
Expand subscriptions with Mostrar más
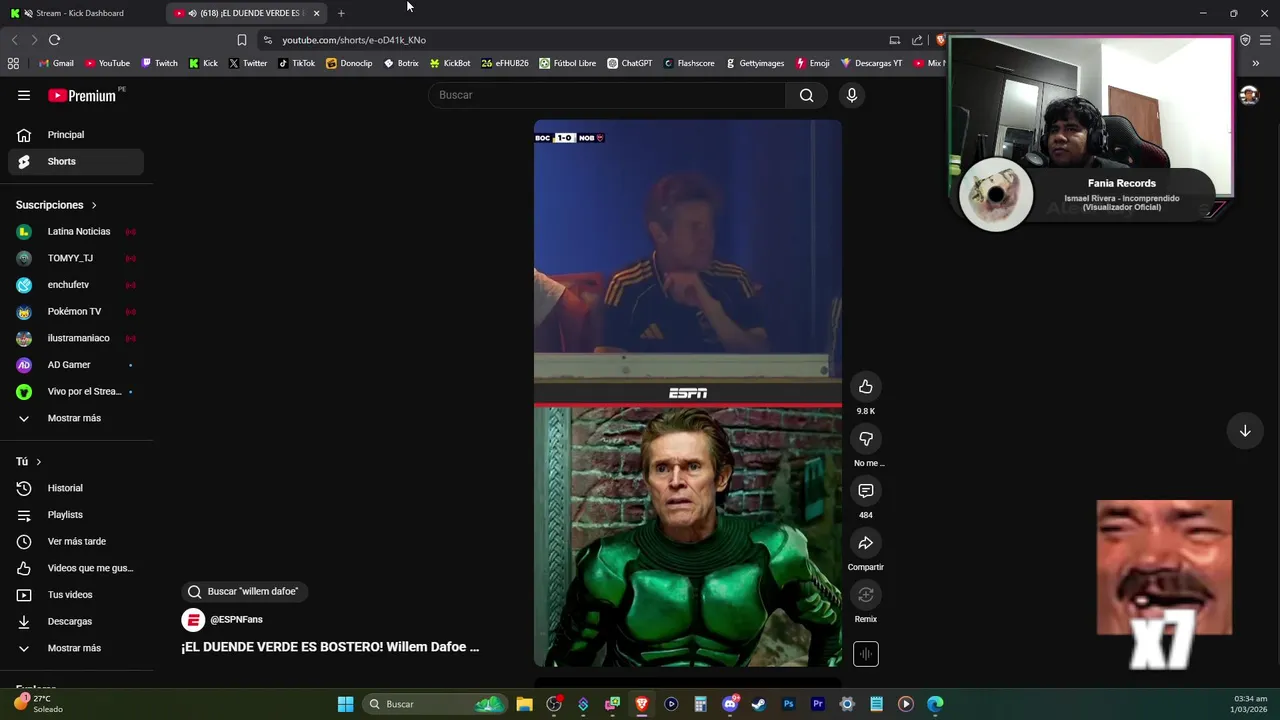tap(76, 418)
